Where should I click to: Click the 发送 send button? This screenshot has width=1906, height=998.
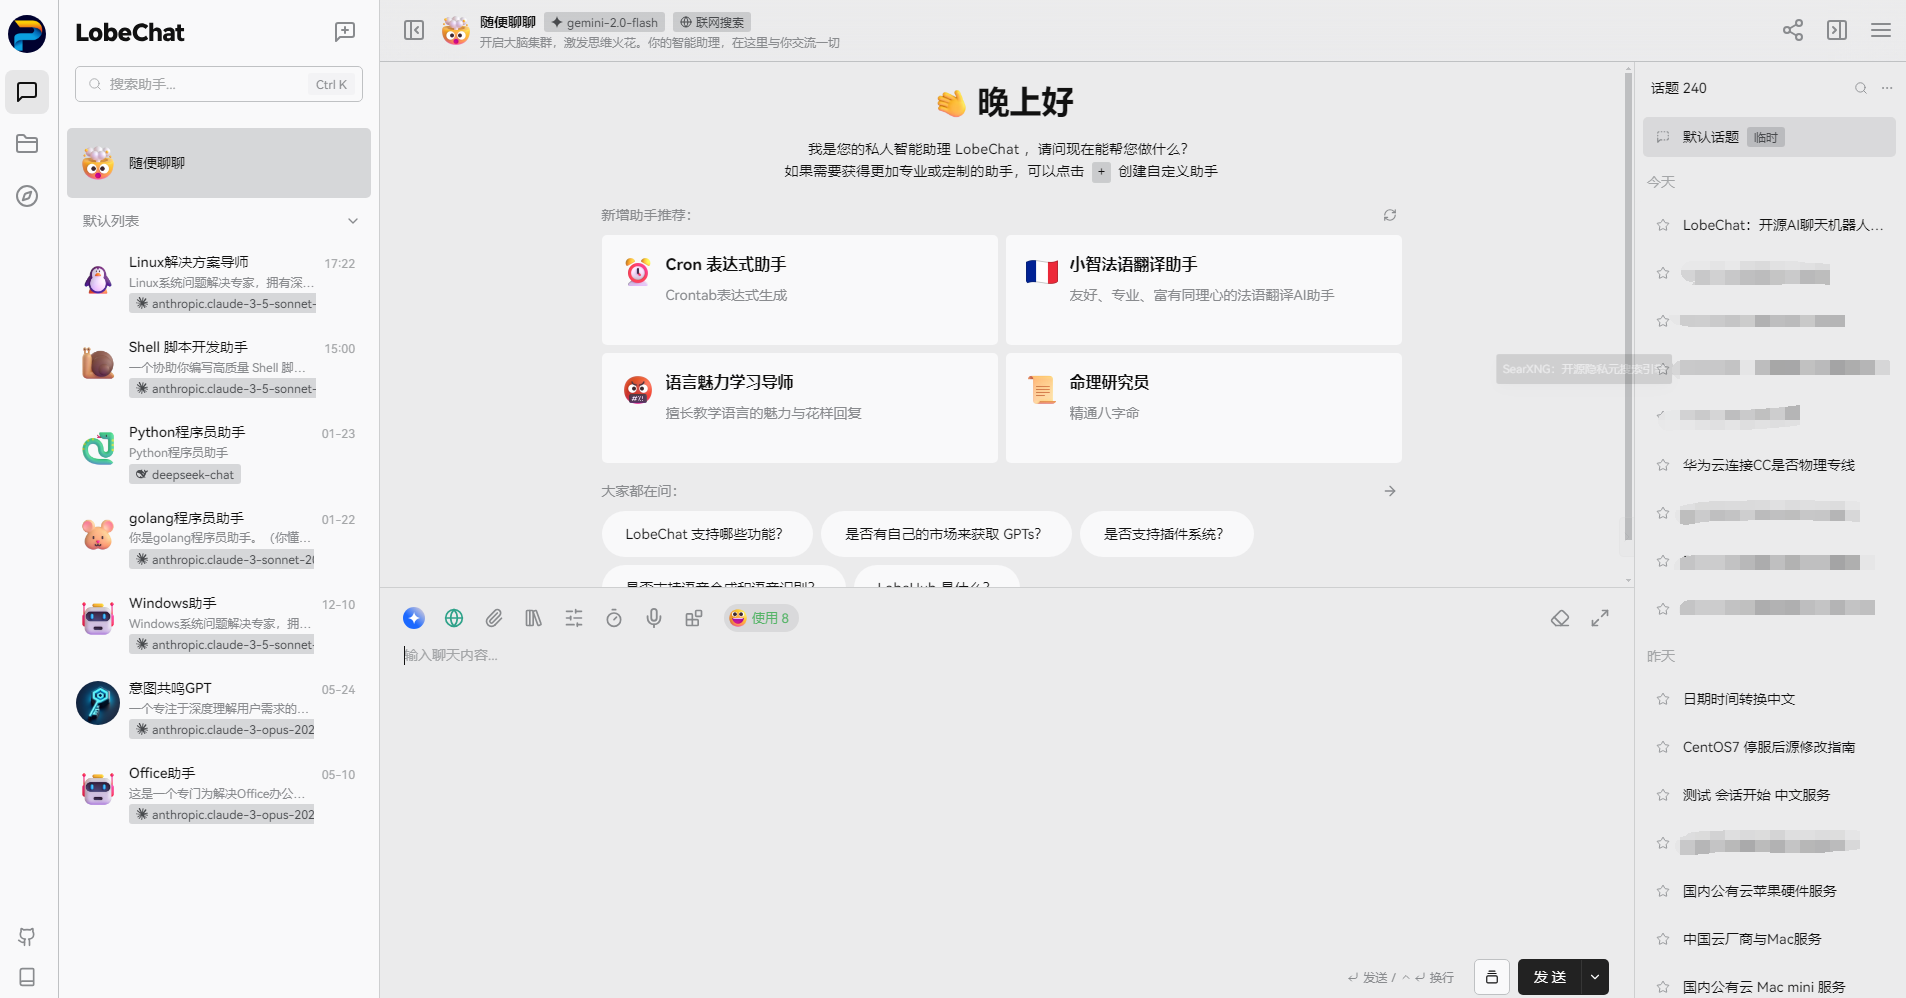1551,977
